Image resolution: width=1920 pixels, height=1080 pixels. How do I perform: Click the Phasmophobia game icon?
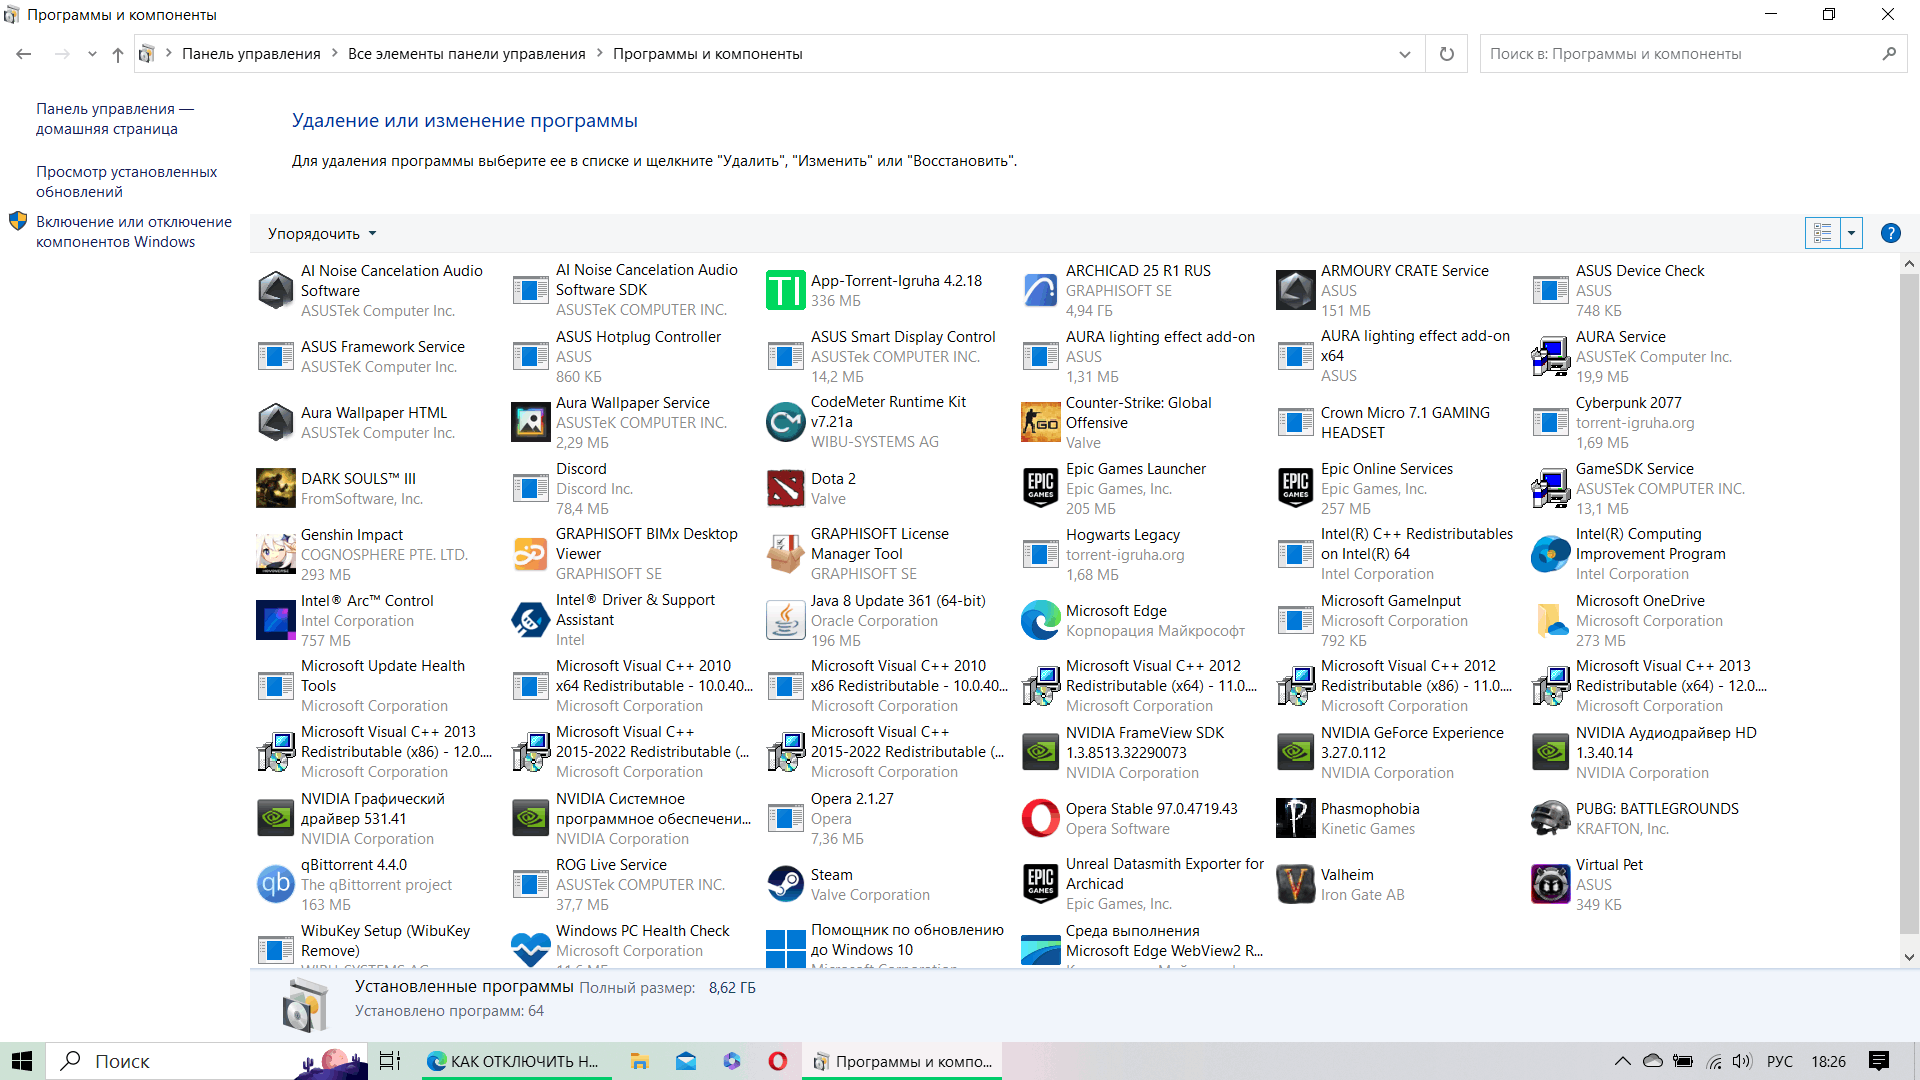pos(1295,819)
